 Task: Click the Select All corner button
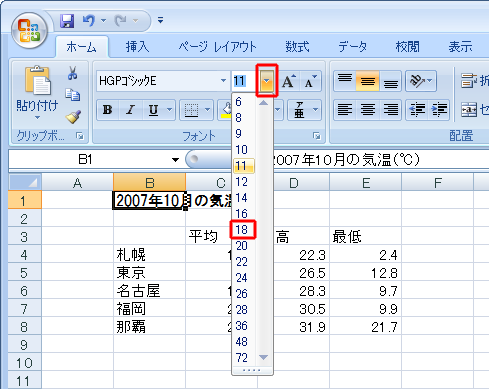point(25,182)
